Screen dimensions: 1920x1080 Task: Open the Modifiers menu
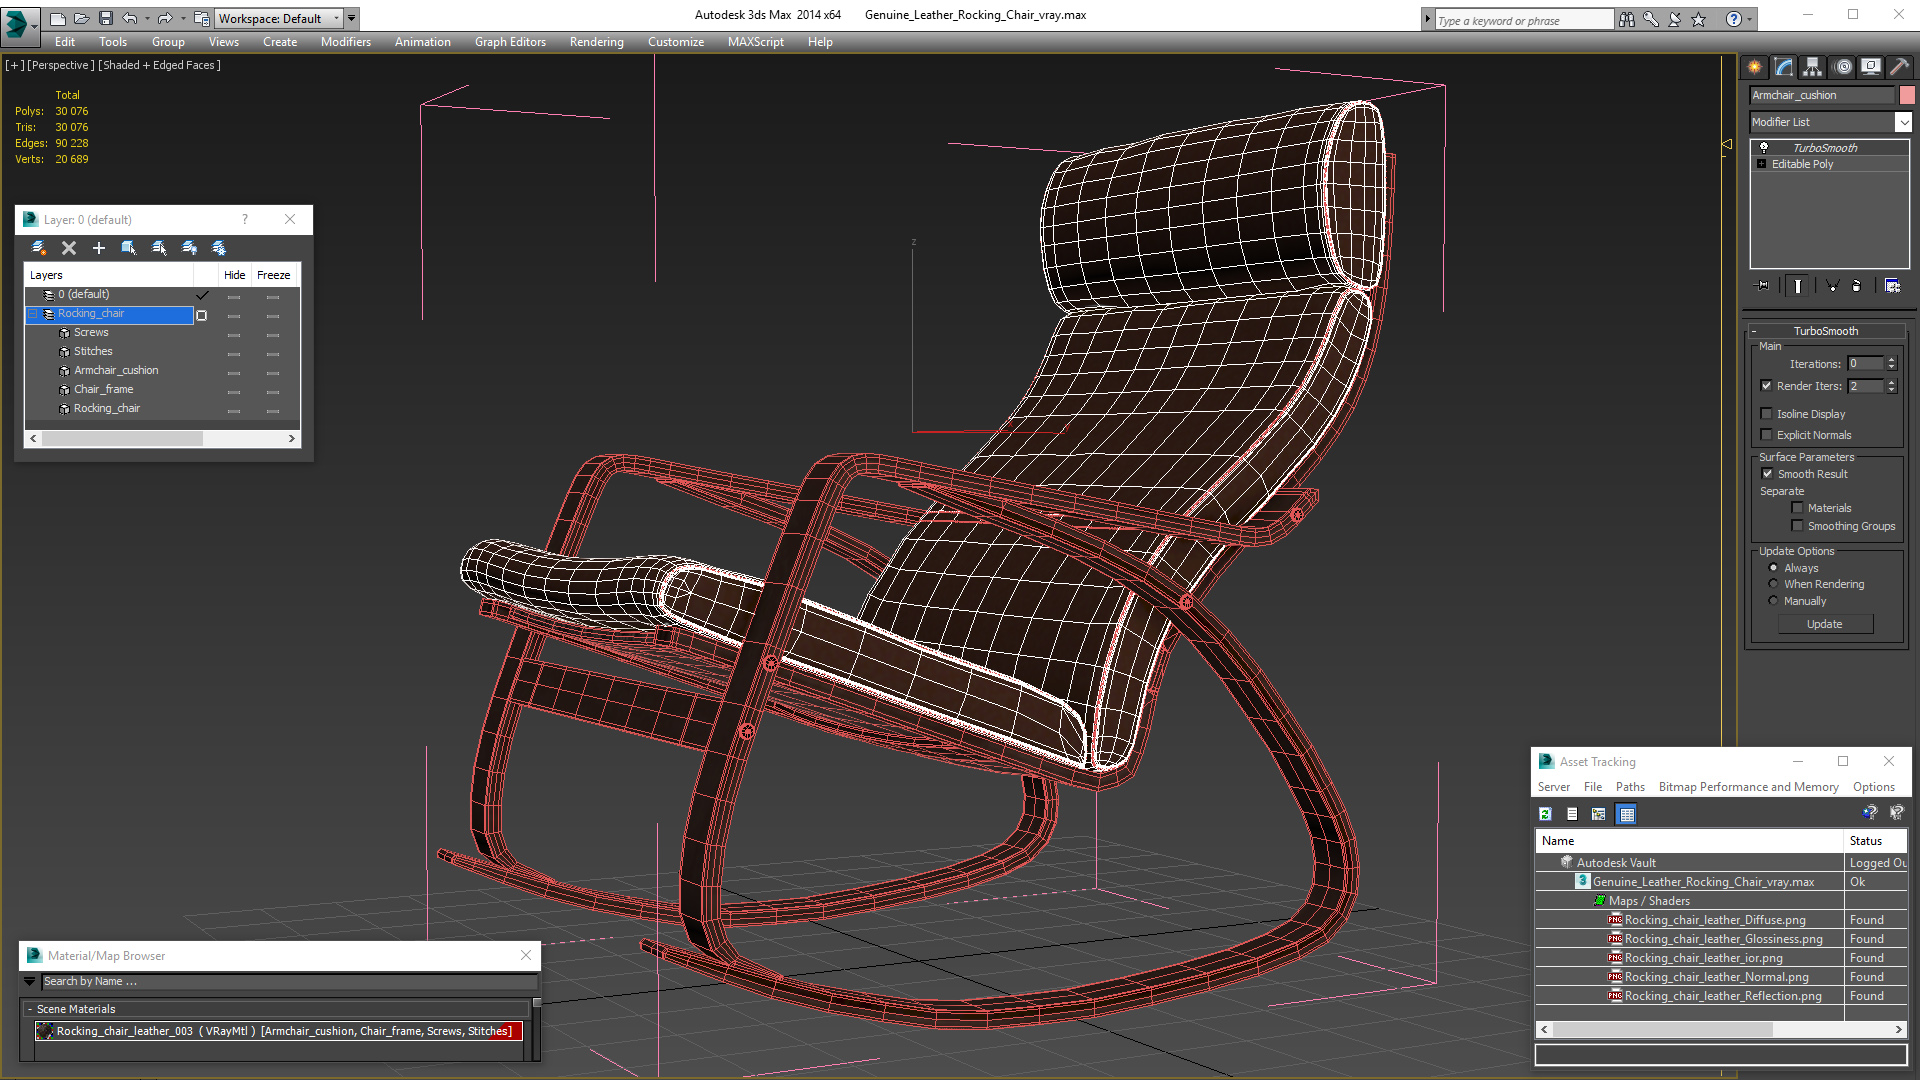(x=346, y=42)
